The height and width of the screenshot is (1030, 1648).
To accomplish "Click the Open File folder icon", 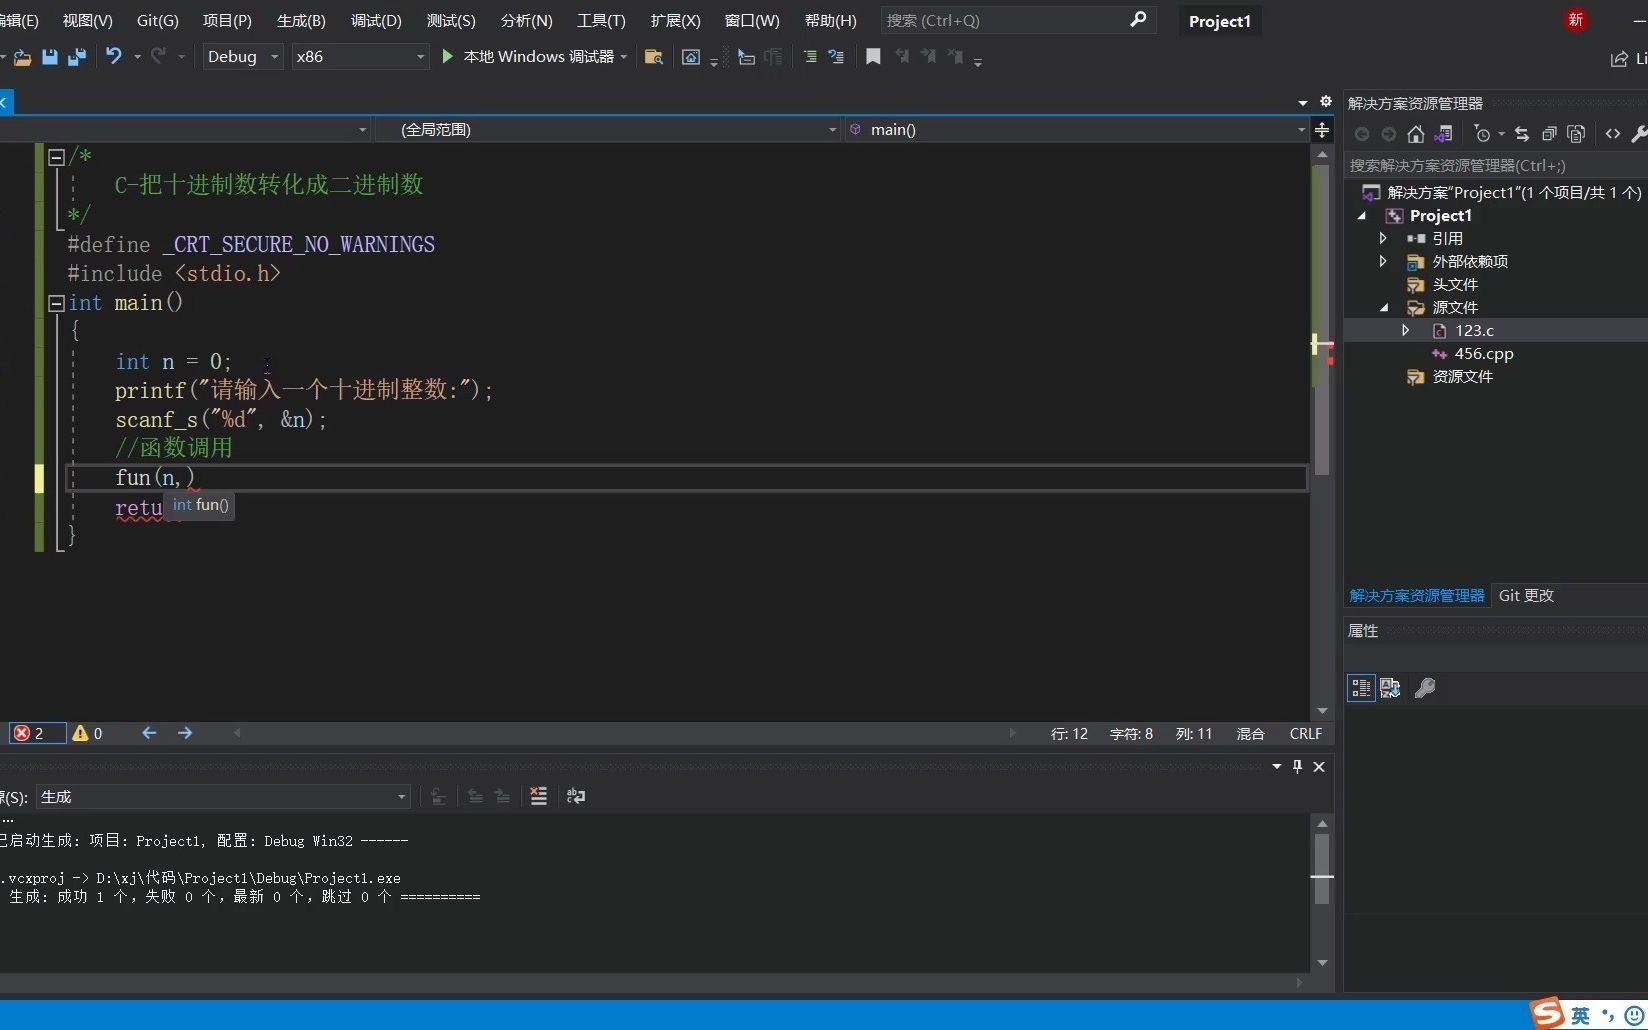I will (x=22, y=57).
